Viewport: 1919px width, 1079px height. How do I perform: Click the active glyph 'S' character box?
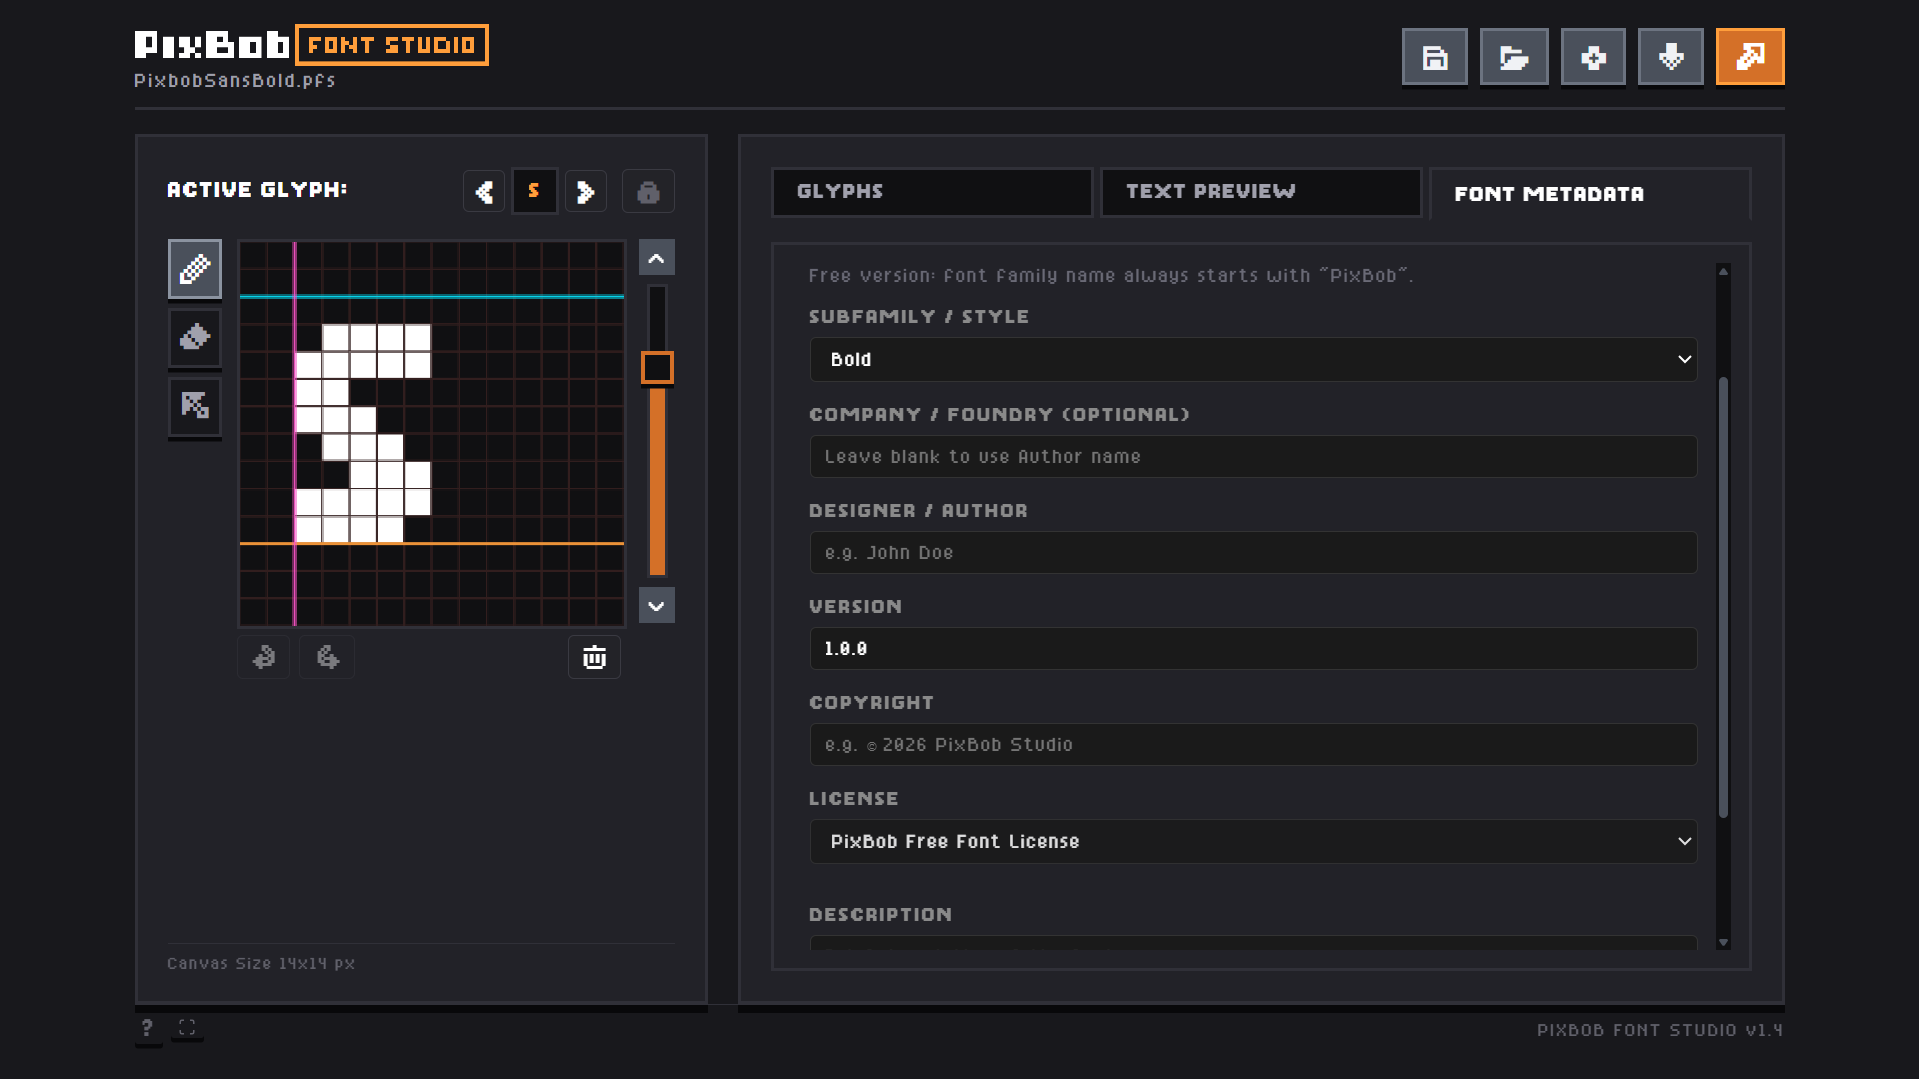click(535, 191)
